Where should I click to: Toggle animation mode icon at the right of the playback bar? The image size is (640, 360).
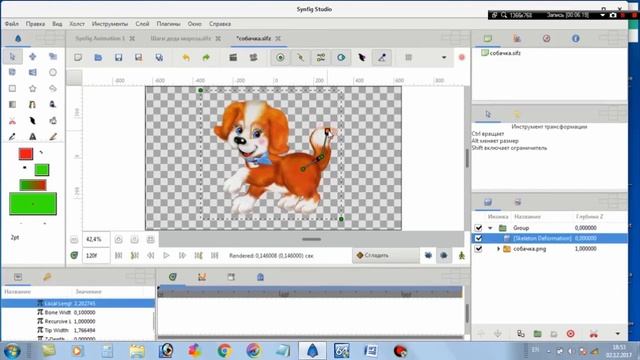tap(462, 256)
